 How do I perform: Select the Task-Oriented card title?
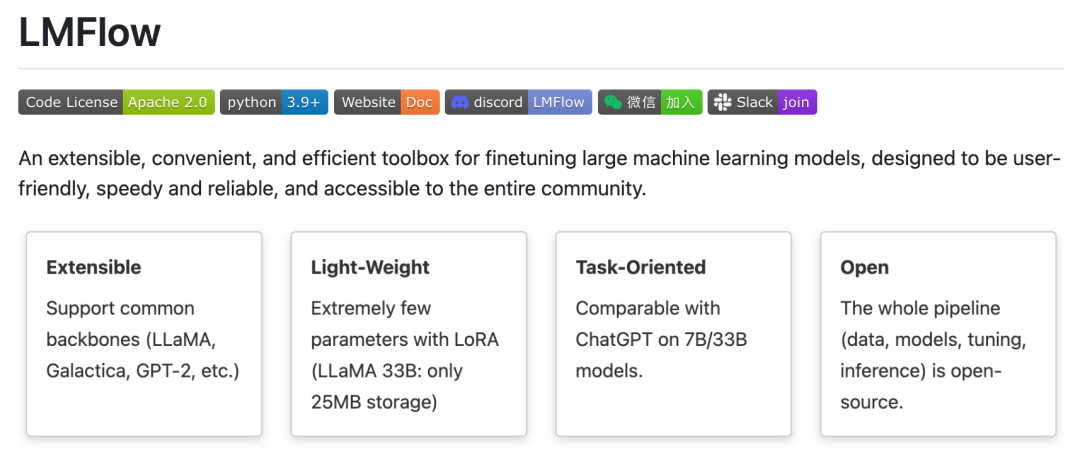641,267
